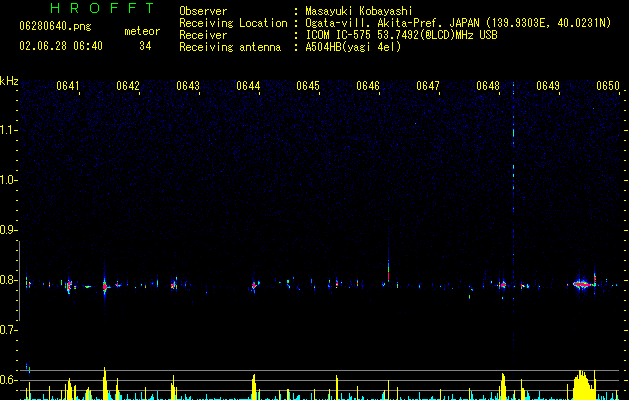Image resolution: width=629 pixels, height=400 pixels.
Task: Click the Receiving Location label
Action: point(233,23)
